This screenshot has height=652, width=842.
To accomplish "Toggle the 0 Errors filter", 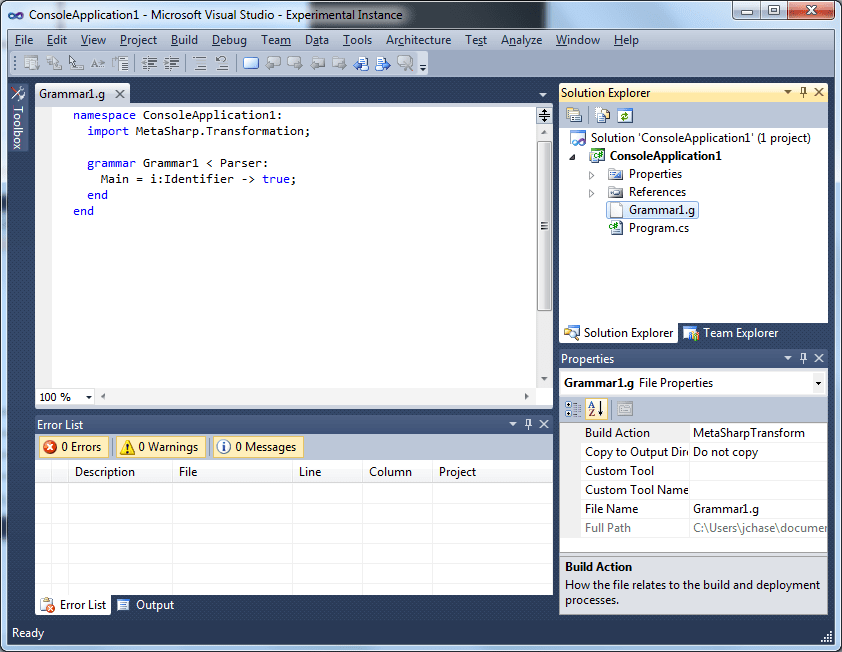I will pos(74,447).
